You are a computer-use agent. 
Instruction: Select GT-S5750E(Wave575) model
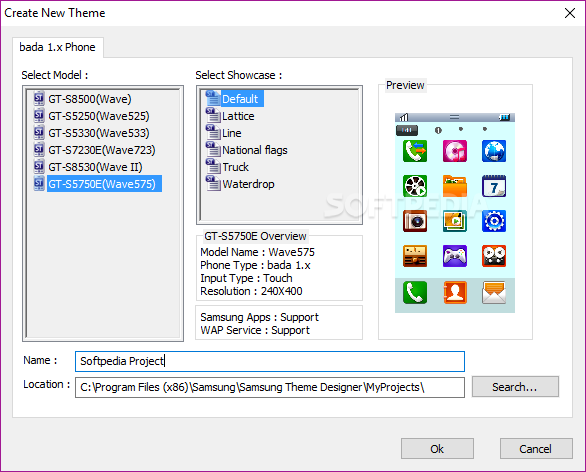(104, 184)
